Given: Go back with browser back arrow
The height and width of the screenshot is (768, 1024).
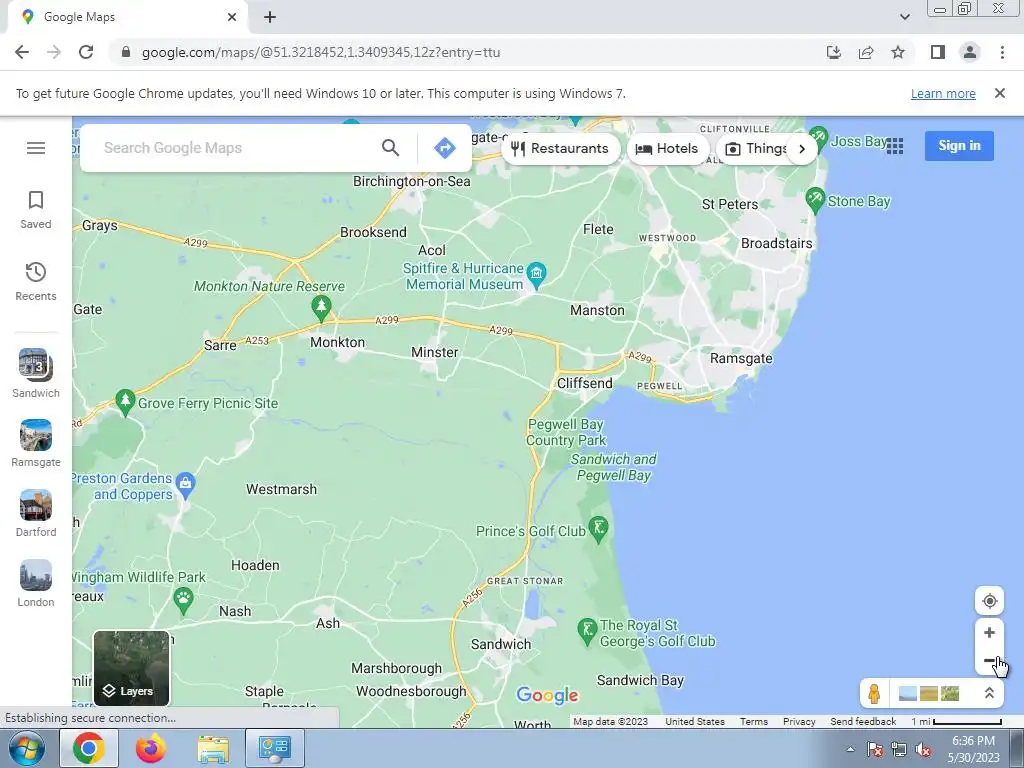Looking at the screenshot, I should [x=22, y=52].
